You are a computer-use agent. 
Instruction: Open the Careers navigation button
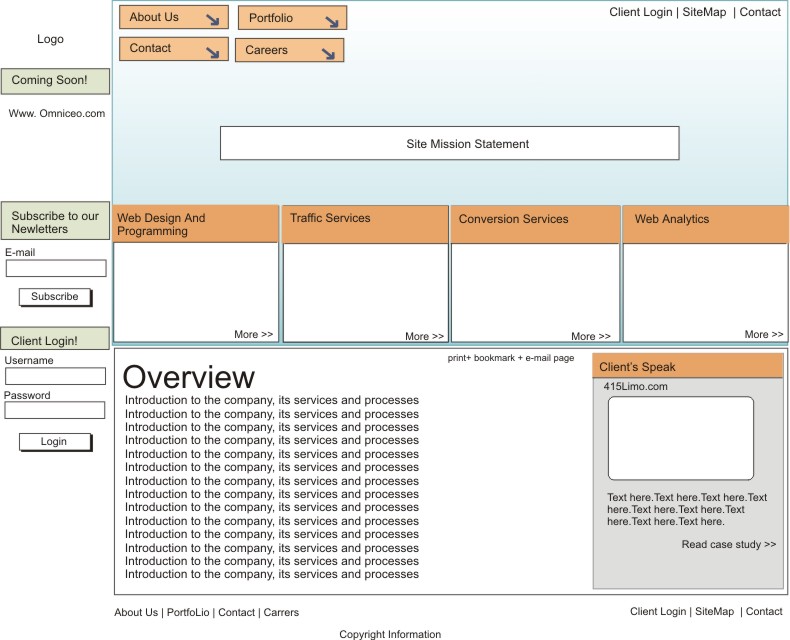290,50
